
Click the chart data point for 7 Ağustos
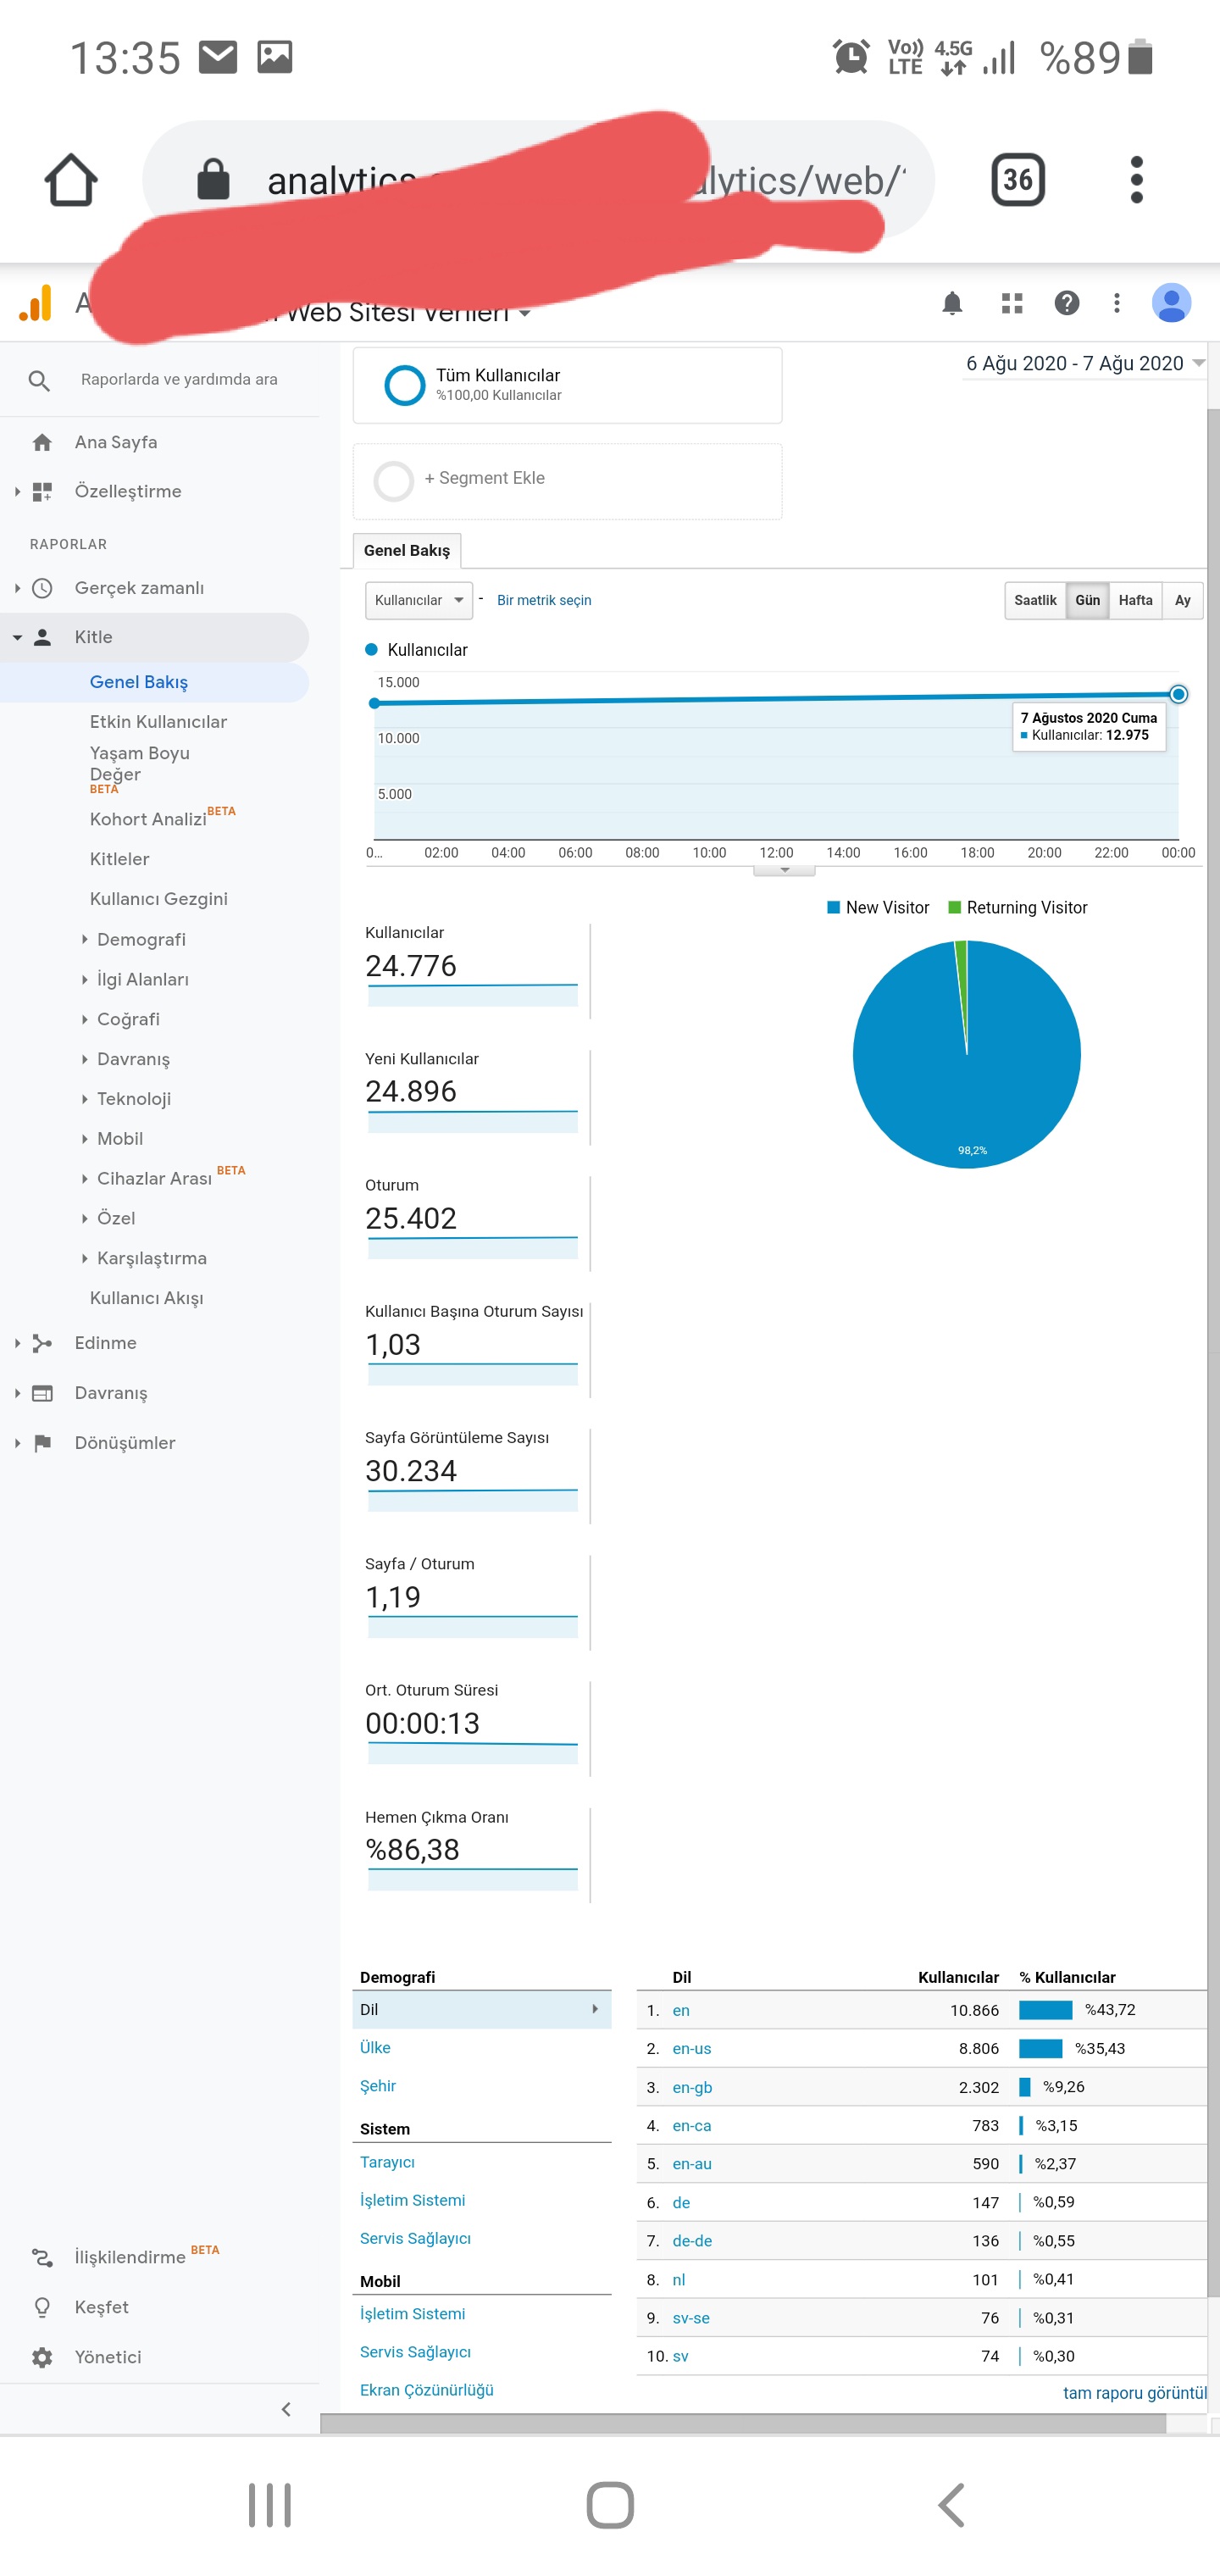1178,694
